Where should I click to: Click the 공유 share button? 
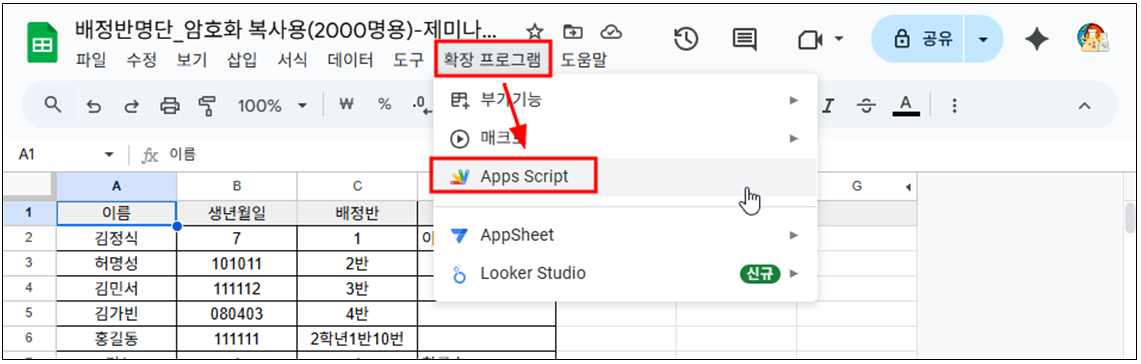918,39
